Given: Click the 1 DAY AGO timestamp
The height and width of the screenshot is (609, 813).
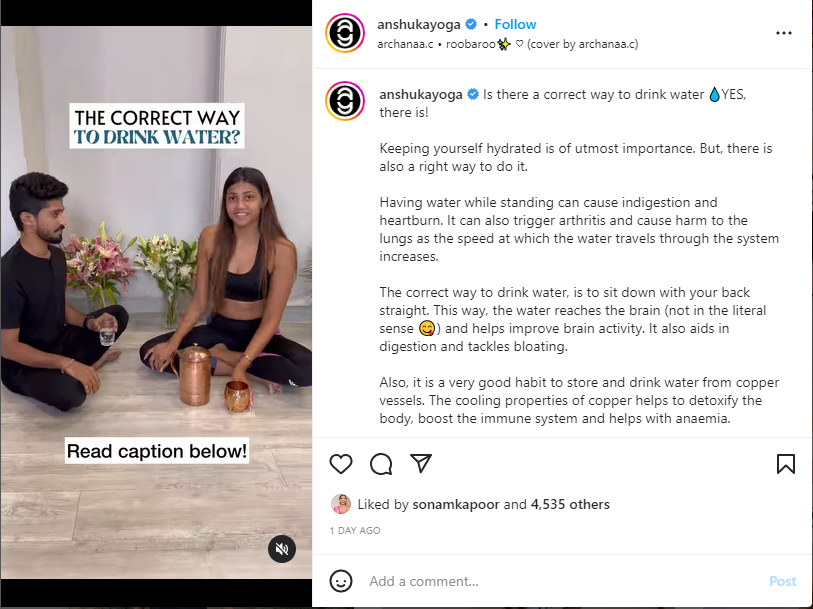Looking at the screenshot, I should (355, 530).
